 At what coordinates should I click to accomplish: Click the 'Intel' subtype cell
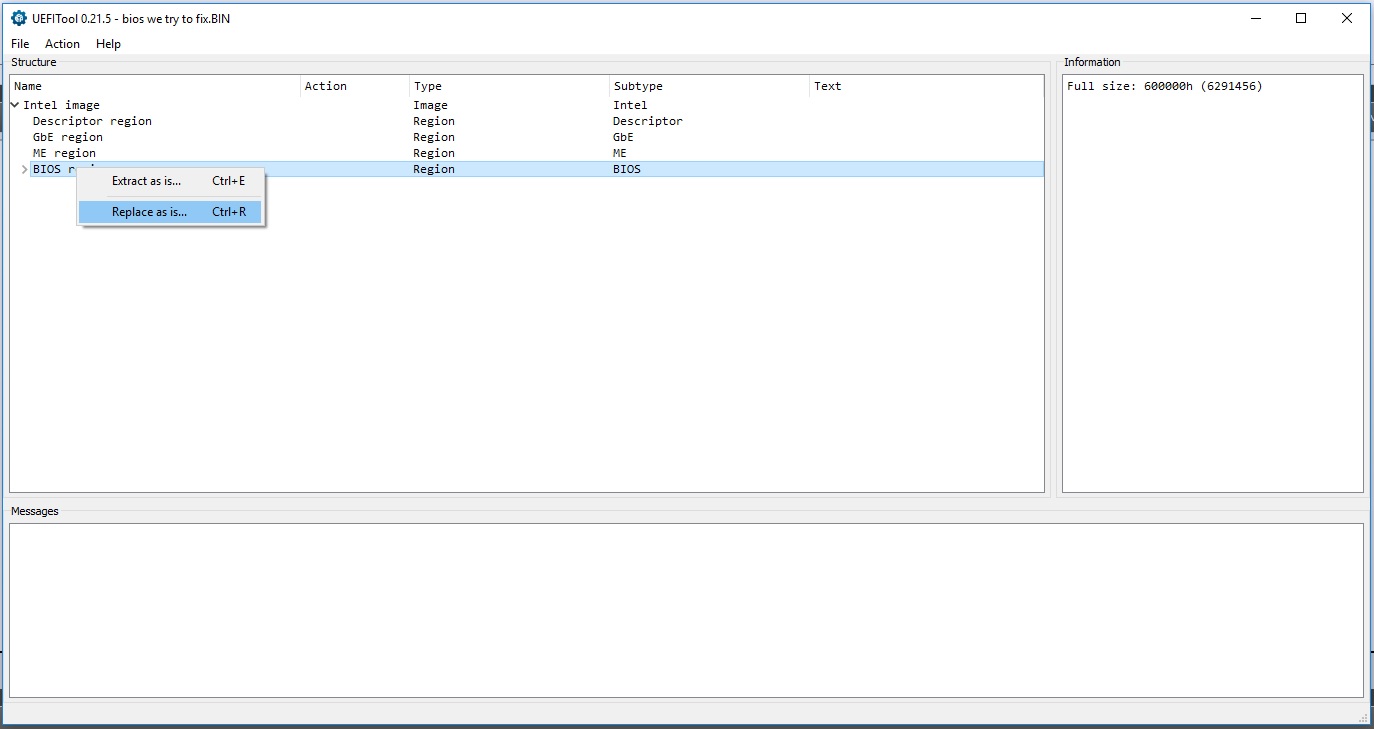point(630,105)
